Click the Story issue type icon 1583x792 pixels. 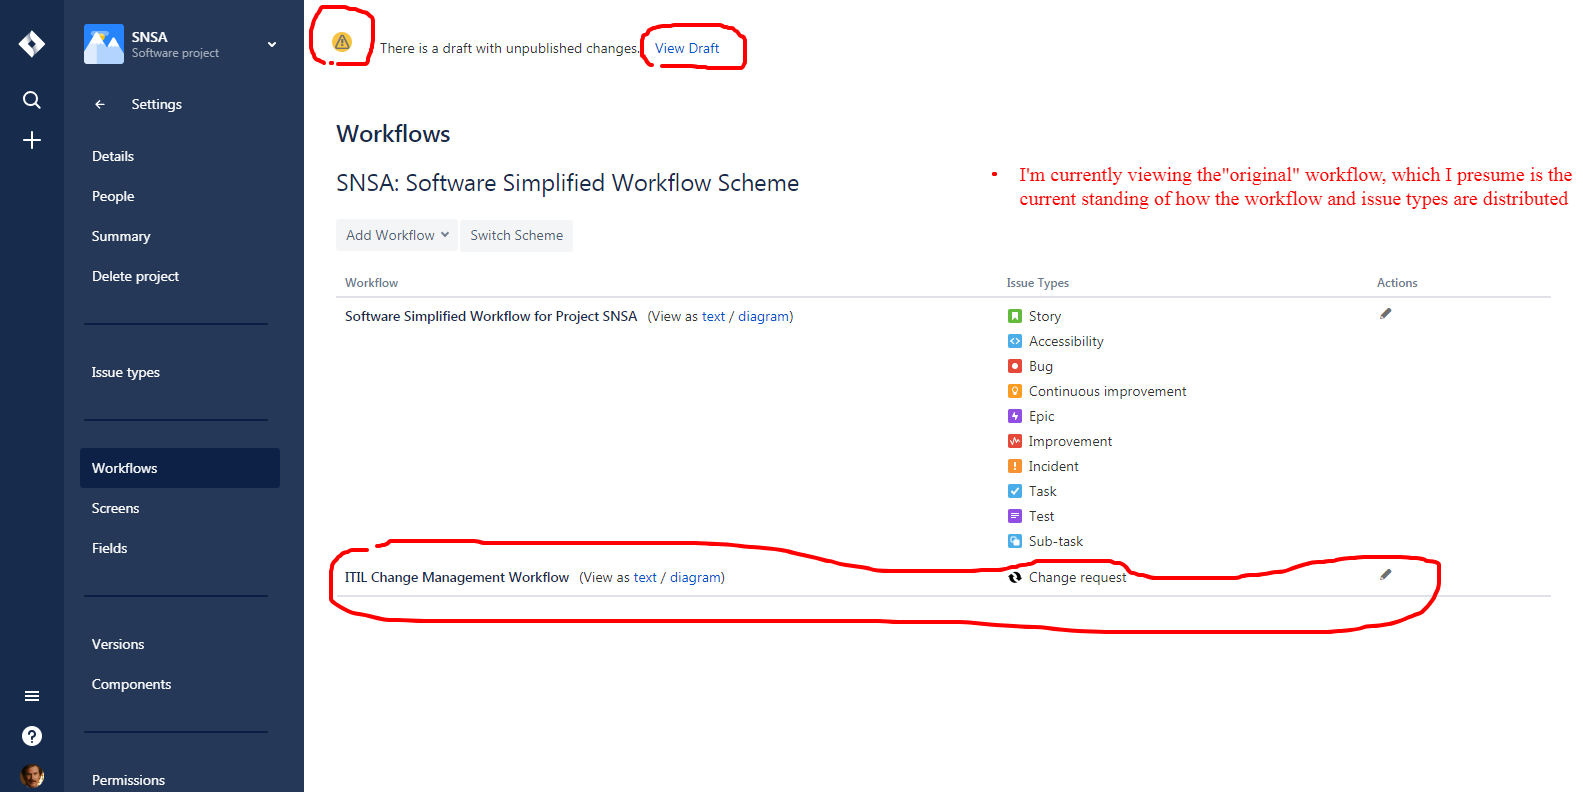[1015, 316]
